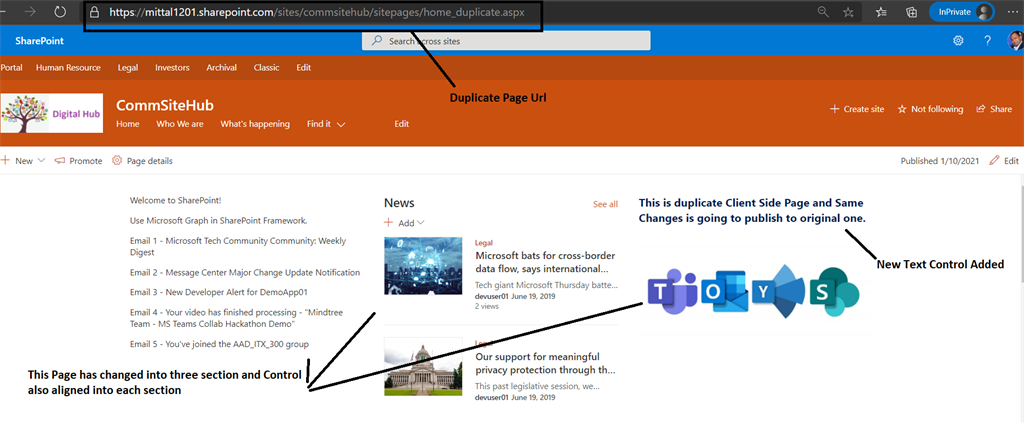Open Investors in hub navigation
This screenshot has width=1024, height=423.
(x=172, y=67)
